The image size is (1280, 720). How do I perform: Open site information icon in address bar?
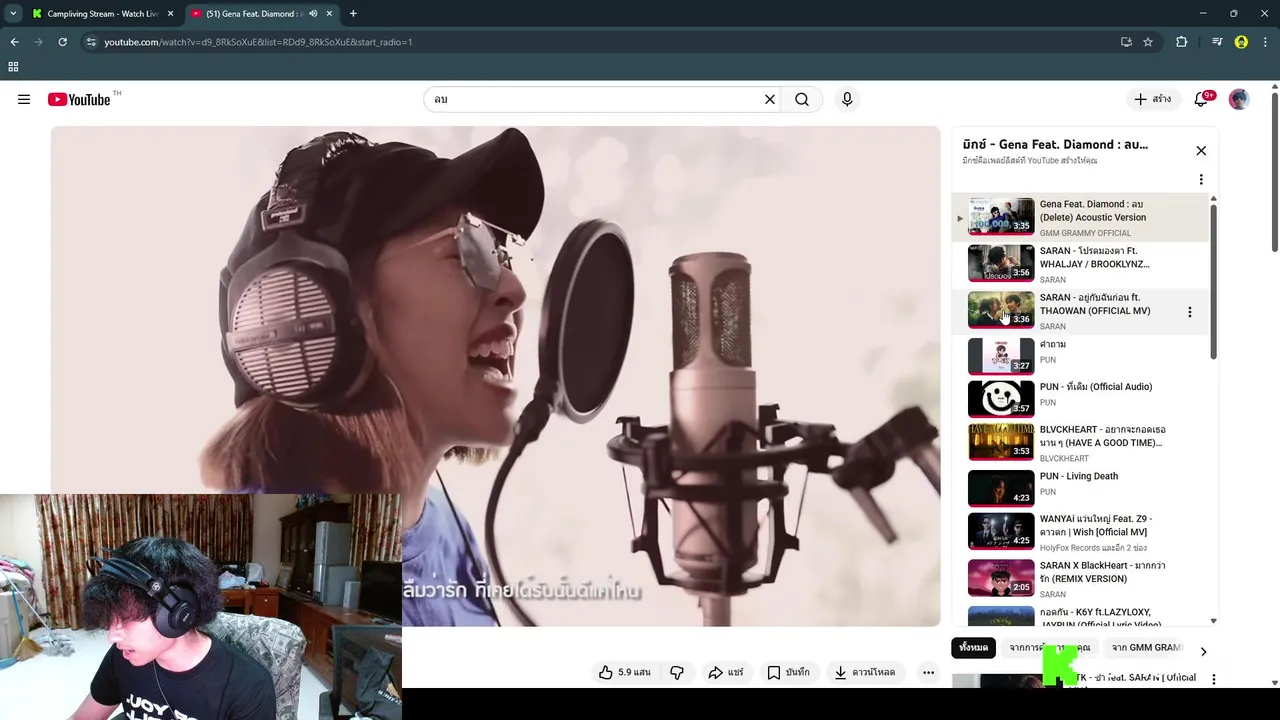tap(91, 42)
